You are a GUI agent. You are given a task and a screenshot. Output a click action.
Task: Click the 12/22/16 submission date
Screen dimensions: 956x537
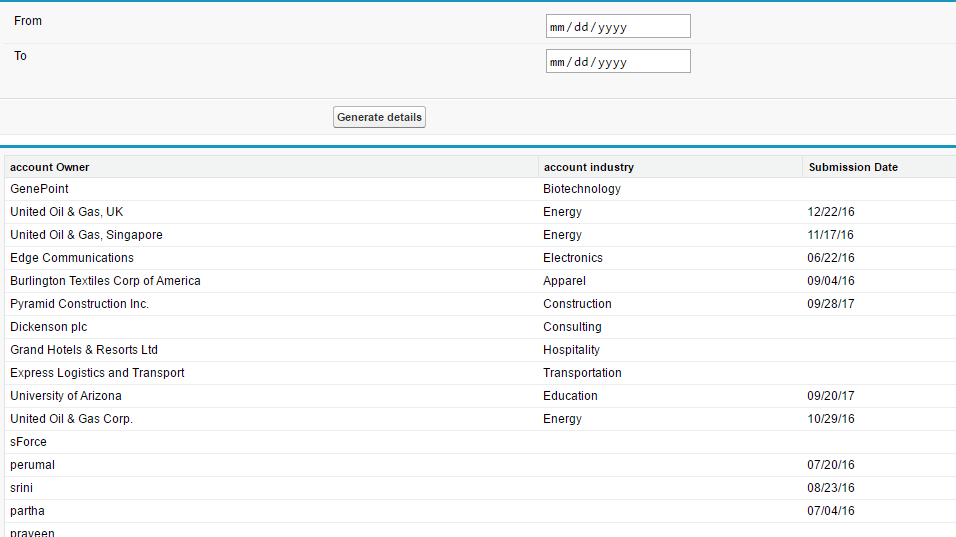pyautogui.click(x=830, y=212)
